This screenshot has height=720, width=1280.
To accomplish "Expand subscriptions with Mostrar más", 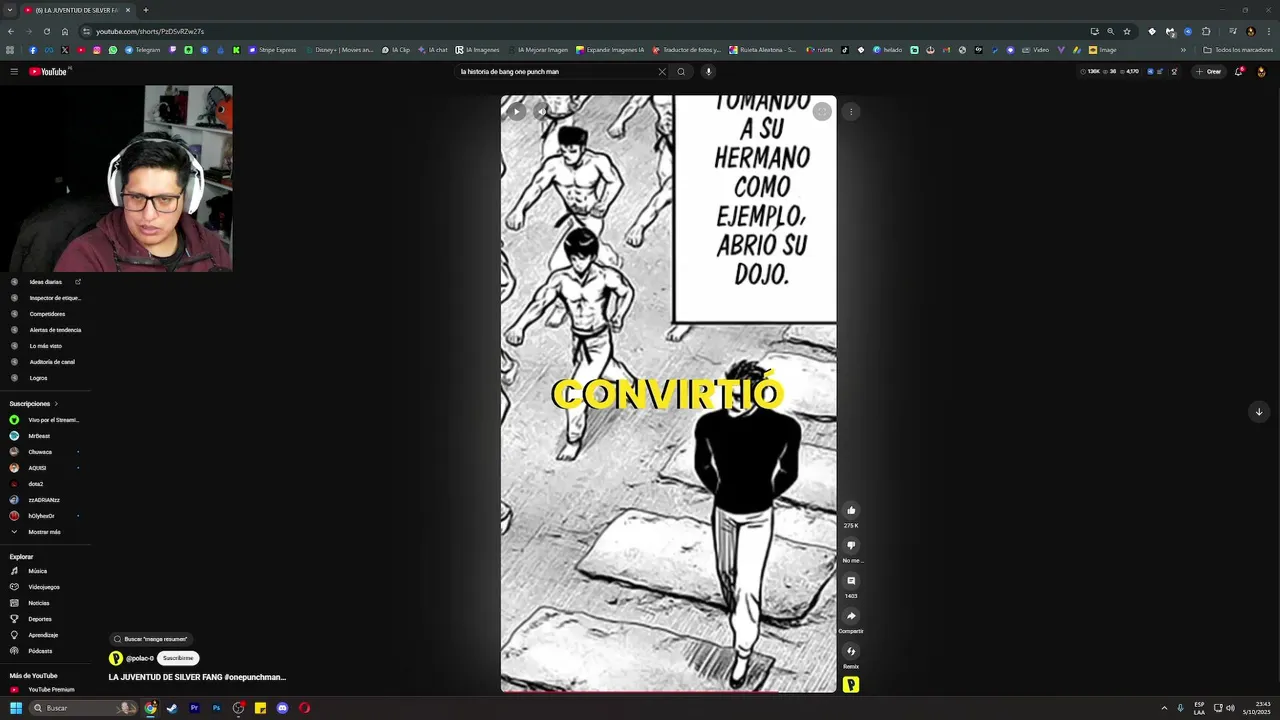I will pyautogui.click(x=45, y=532).
